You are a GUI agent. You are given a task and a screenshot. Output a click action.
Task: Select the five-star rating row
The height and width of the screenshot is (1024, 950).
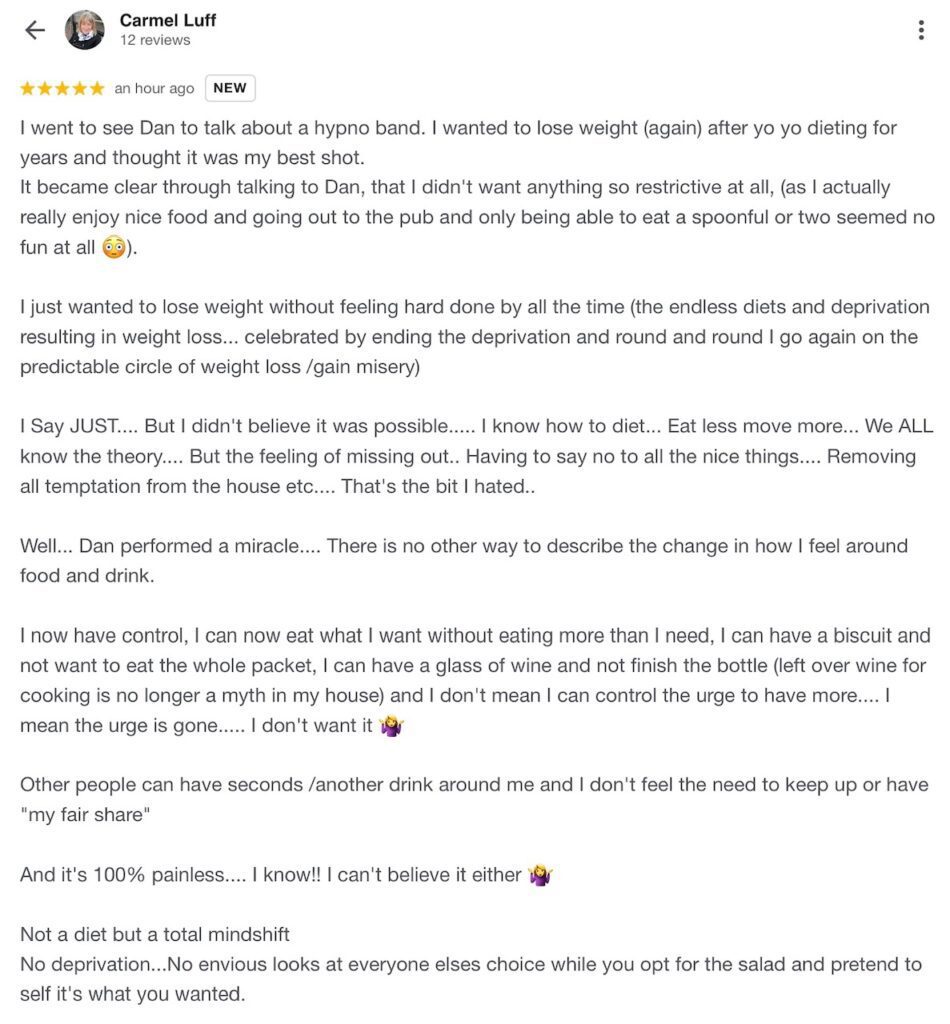pyautogui.click(x=64, y=88)
